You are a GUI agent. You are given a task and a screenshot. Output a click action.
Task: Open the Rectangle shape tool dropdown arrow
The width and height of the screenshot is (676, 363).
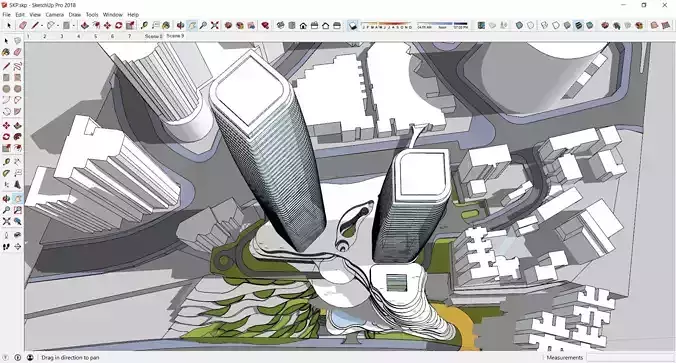73,25
